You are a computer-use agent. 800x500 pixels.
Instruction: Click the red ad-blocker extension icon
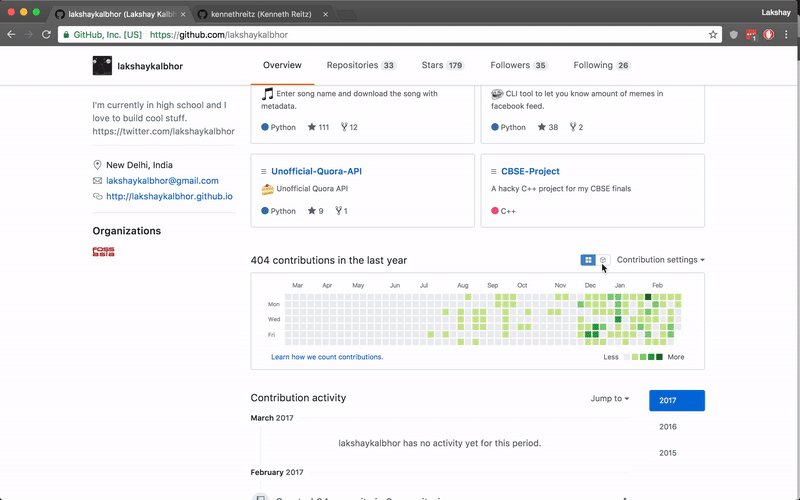tap(769, 35)
